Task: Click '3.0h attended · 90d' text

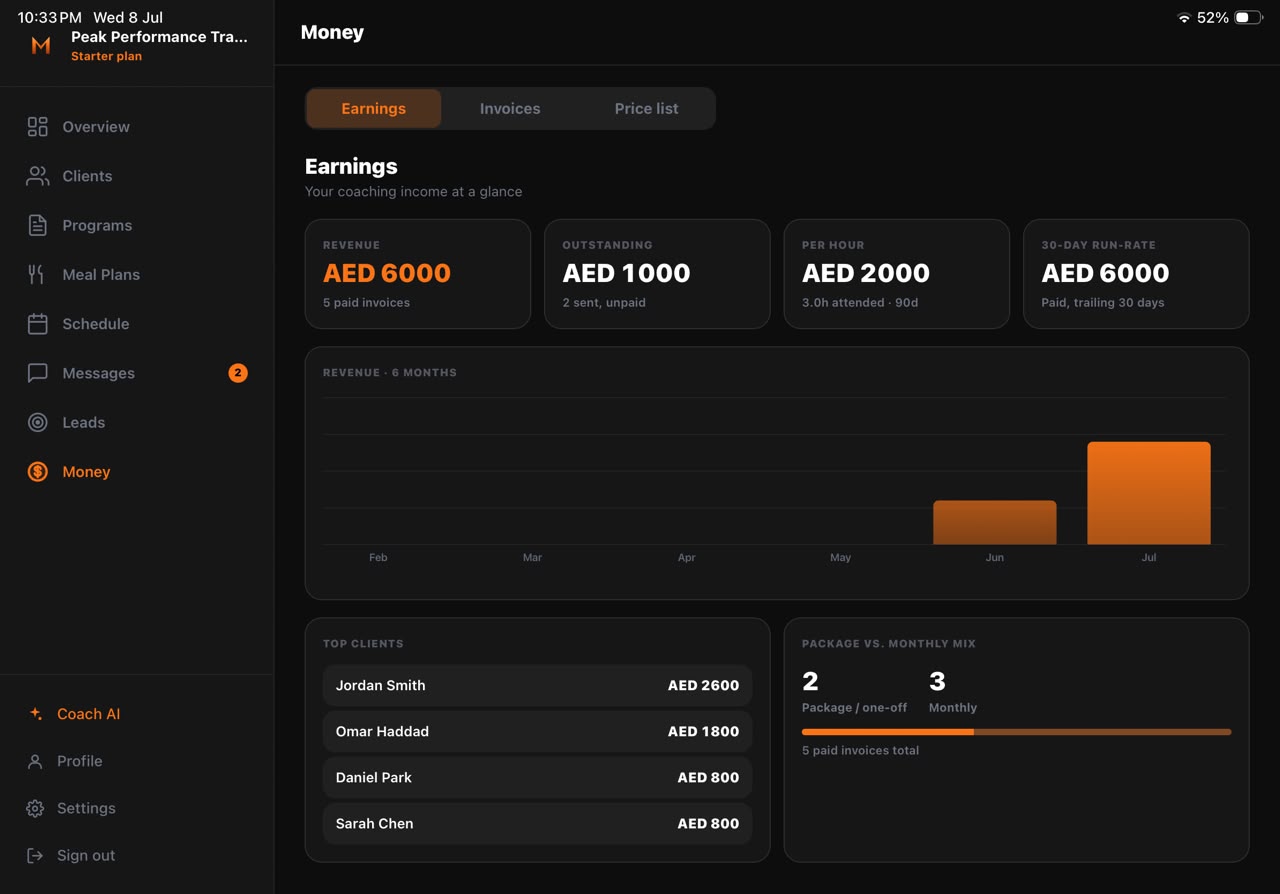Action: [860, 302]
